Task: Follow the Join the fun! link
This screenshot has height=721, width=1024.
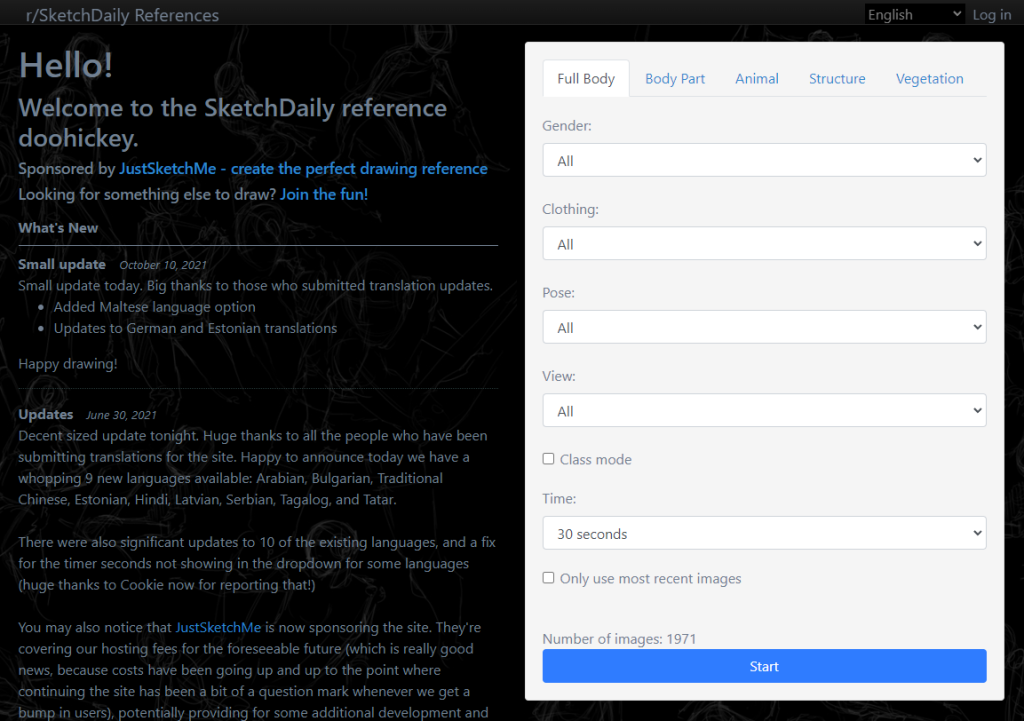Action: point(324,194)
